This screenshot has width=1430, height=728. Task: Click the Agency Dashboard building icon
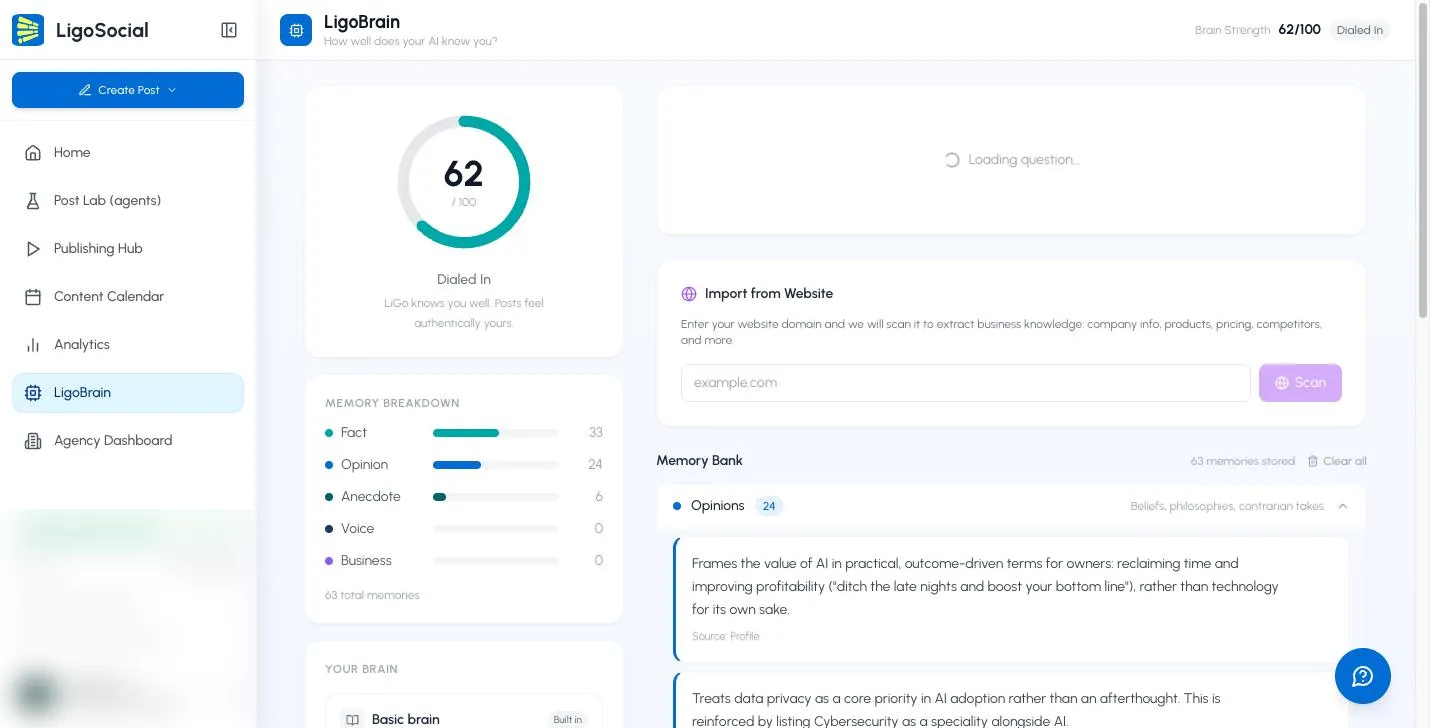[x=33, y=441]
